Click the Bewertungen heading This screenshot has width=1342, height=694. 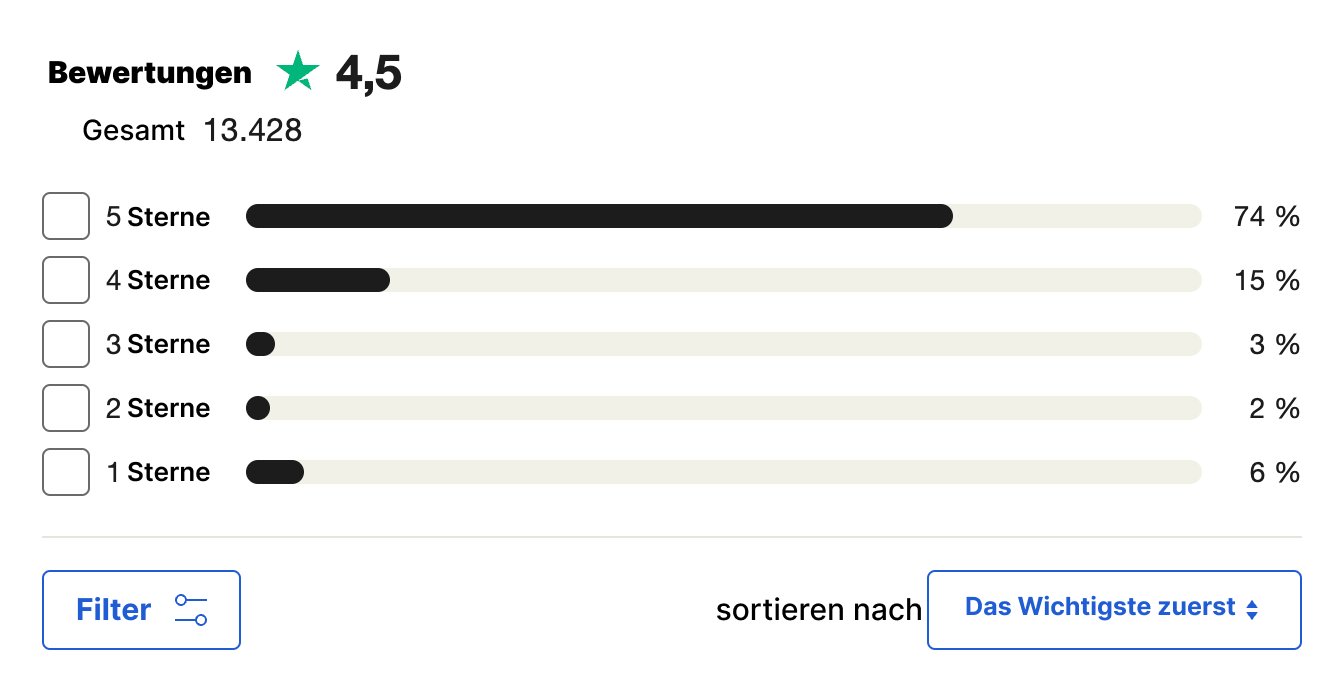click(x=150, y=74)
